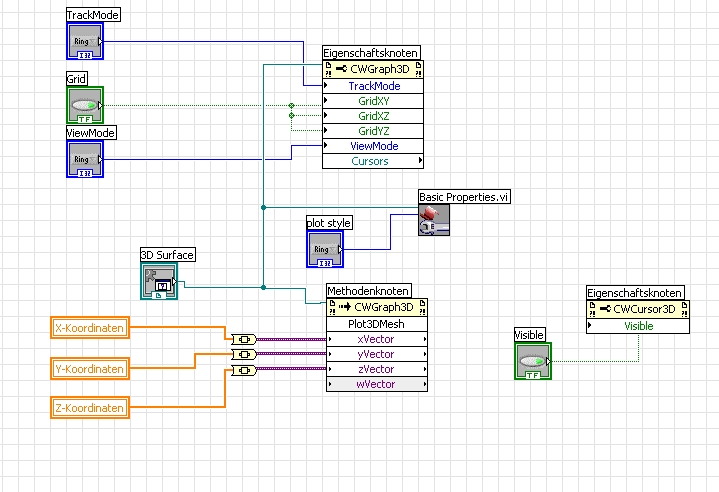Viewport: 719px width, 492px height.
Task: Select the CWGraph3D property node header
Action: pos(373,69)
